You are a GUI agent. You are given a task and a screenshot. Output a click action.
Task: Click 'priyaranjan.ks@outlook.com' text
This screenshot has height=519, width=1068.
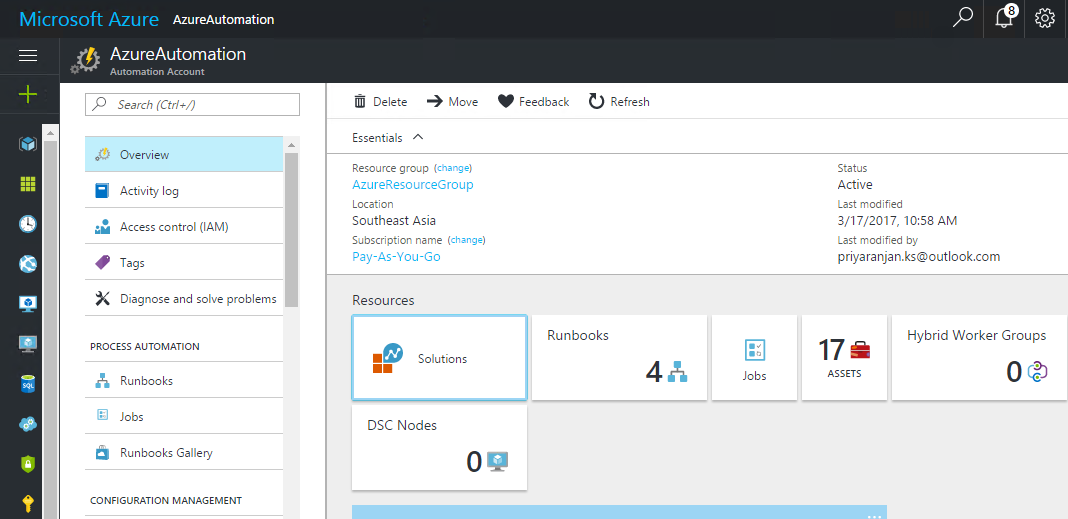pos(918,257)
